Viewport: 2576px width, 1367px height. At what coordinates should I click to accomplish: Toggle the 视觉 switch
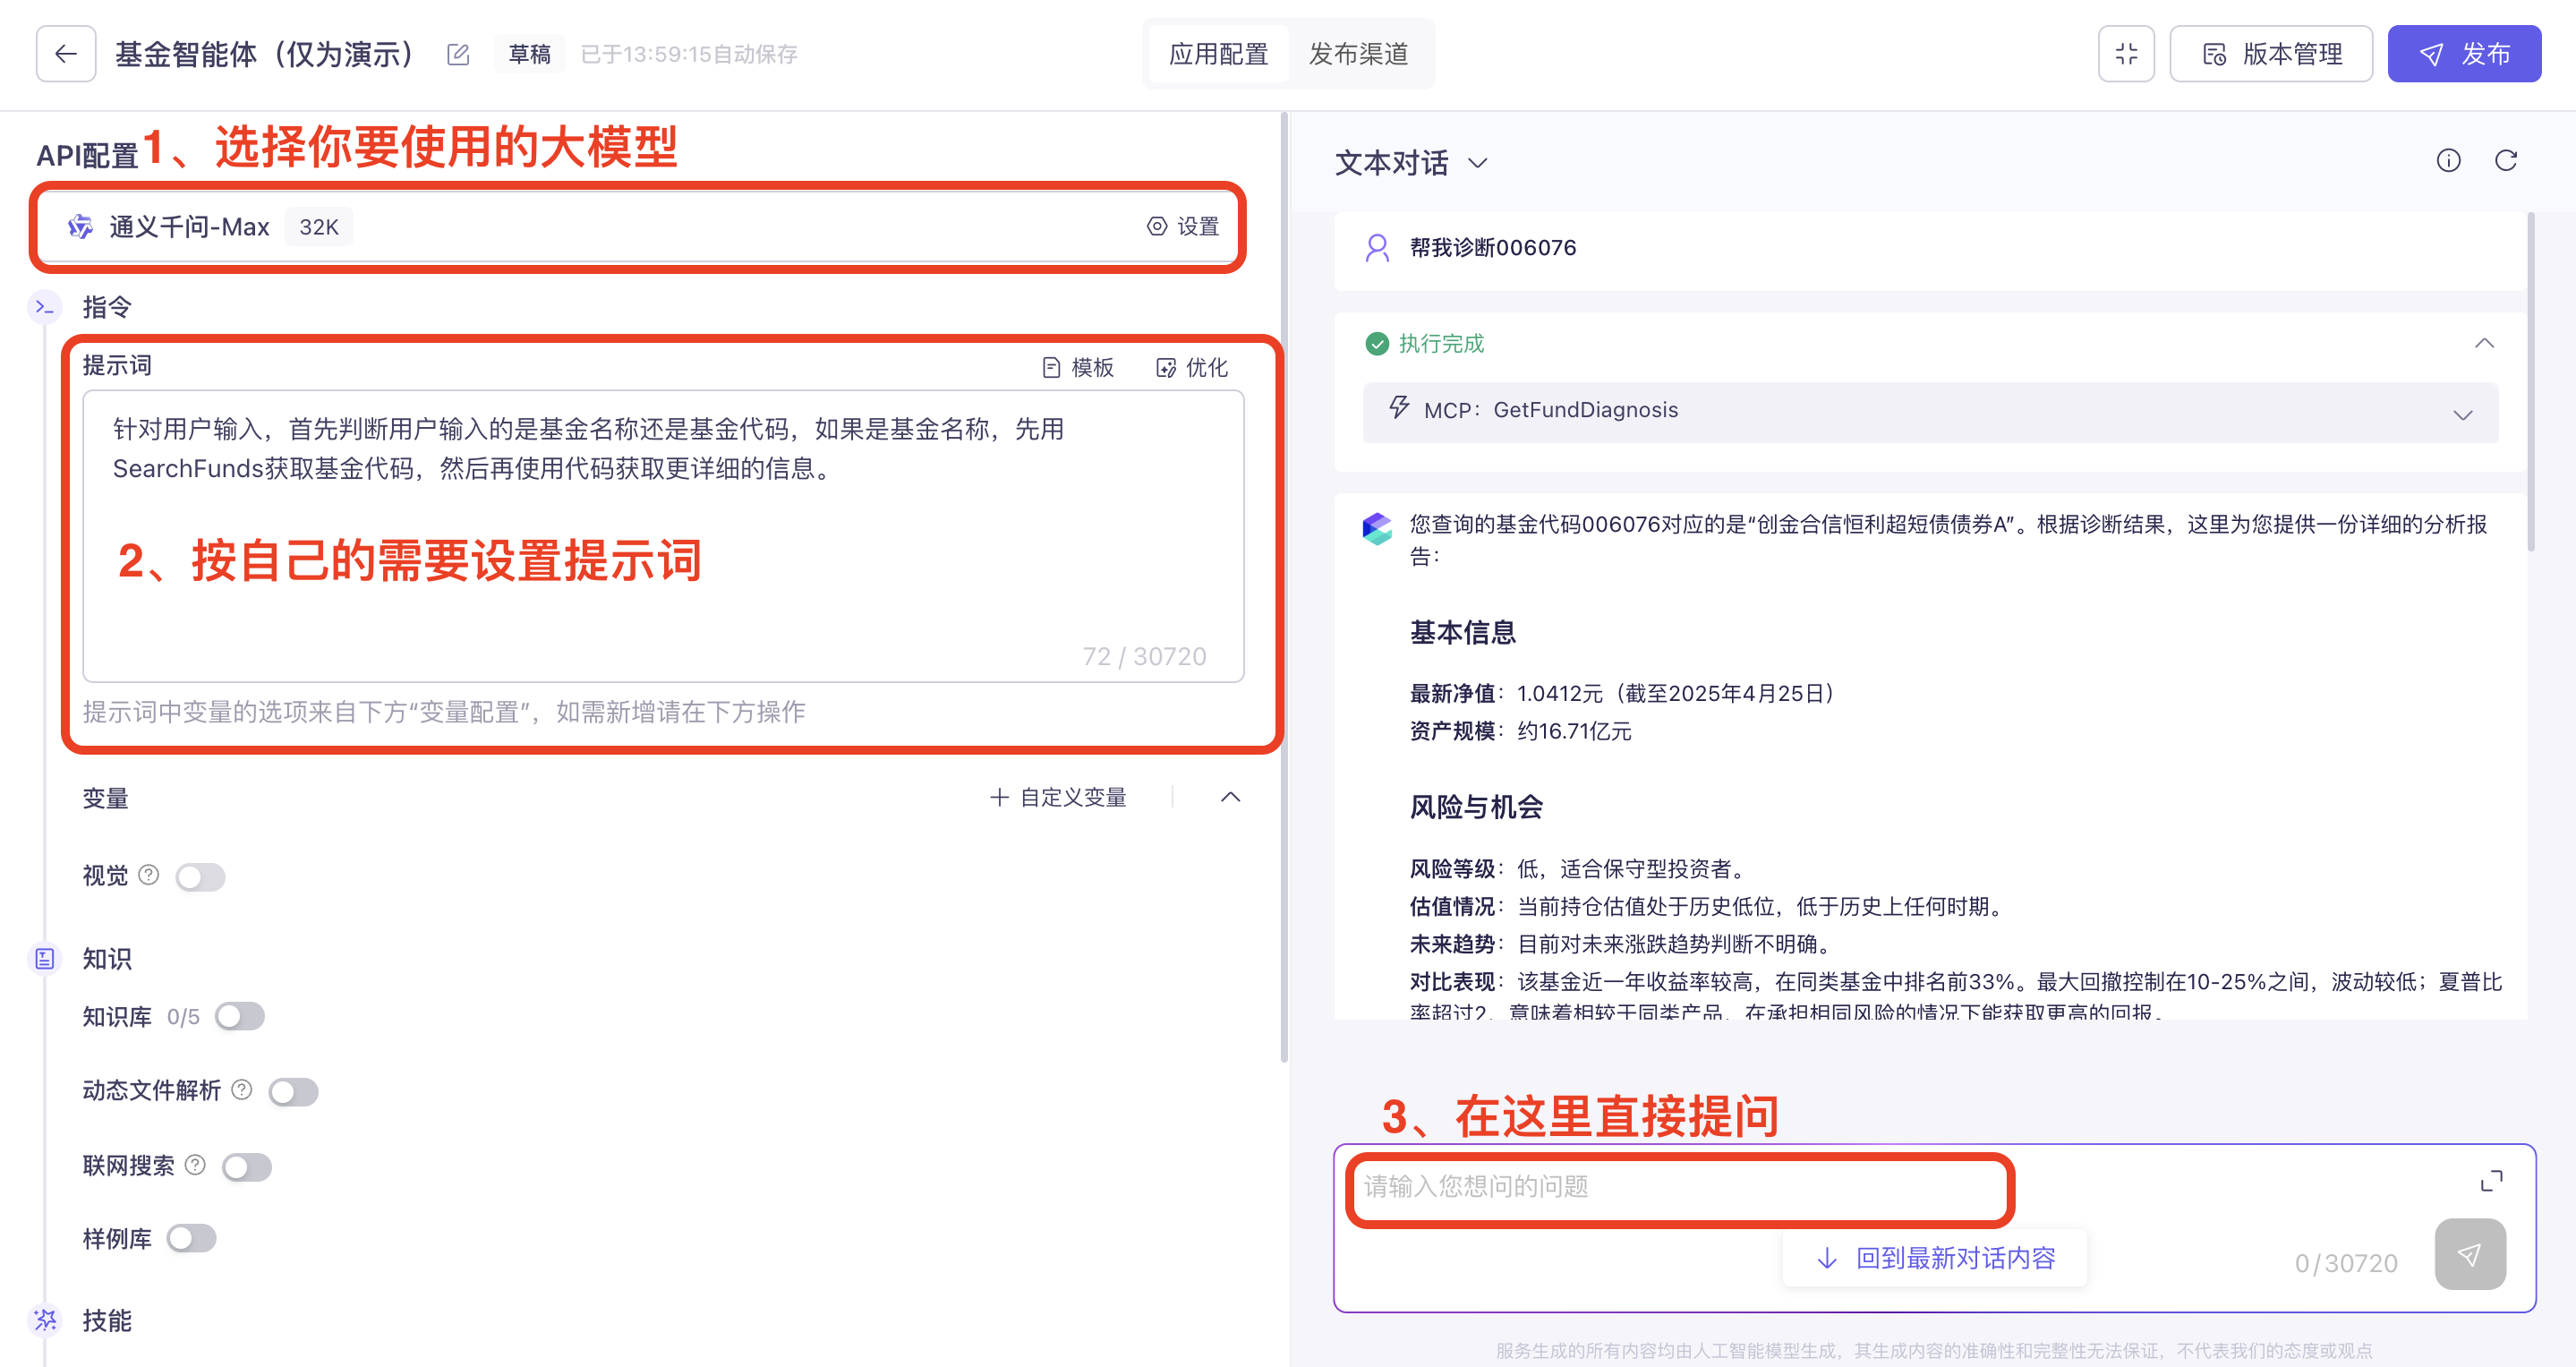coord(200,877)
